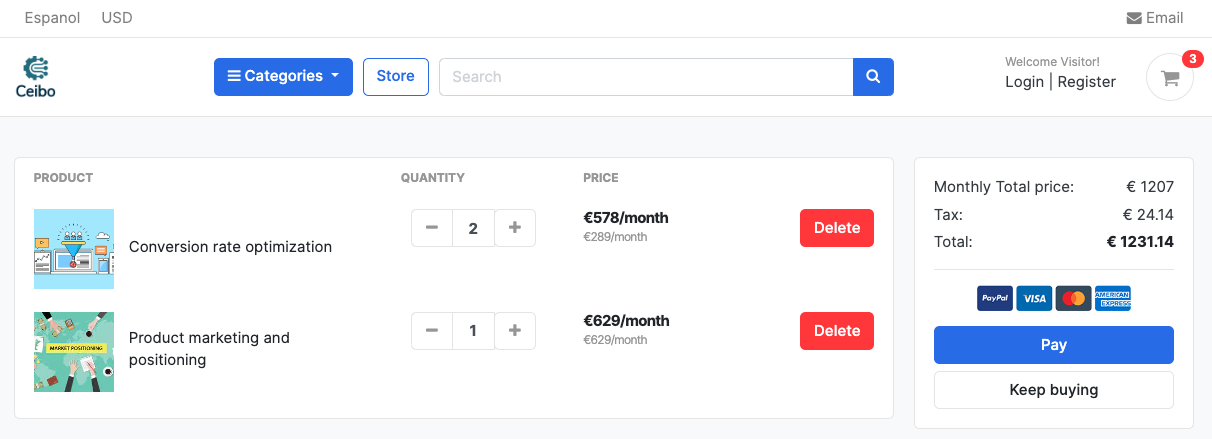This screenshot has width=1212, height=439.
Task: Change the USD currency option
Action: click(x=117, y=18)
